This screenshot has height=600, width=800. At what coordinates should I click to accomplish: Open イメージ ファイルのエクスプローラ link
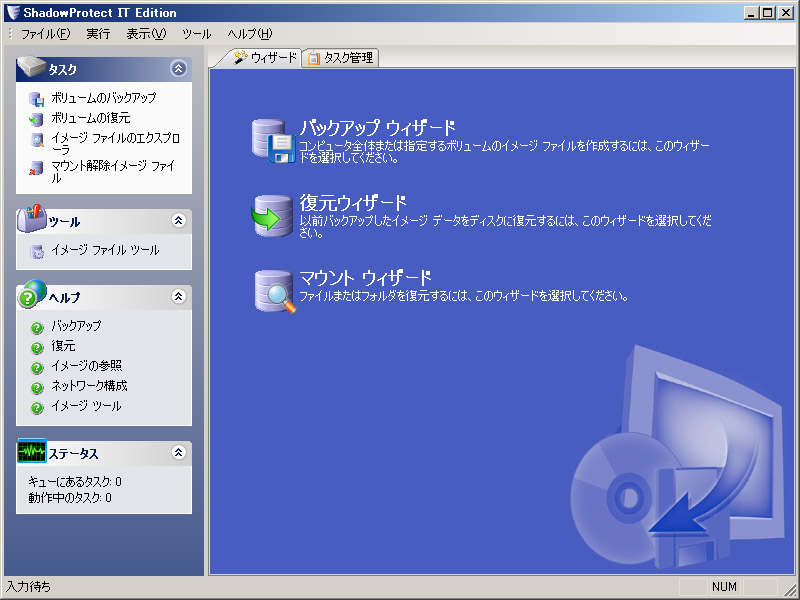(115, 144)
